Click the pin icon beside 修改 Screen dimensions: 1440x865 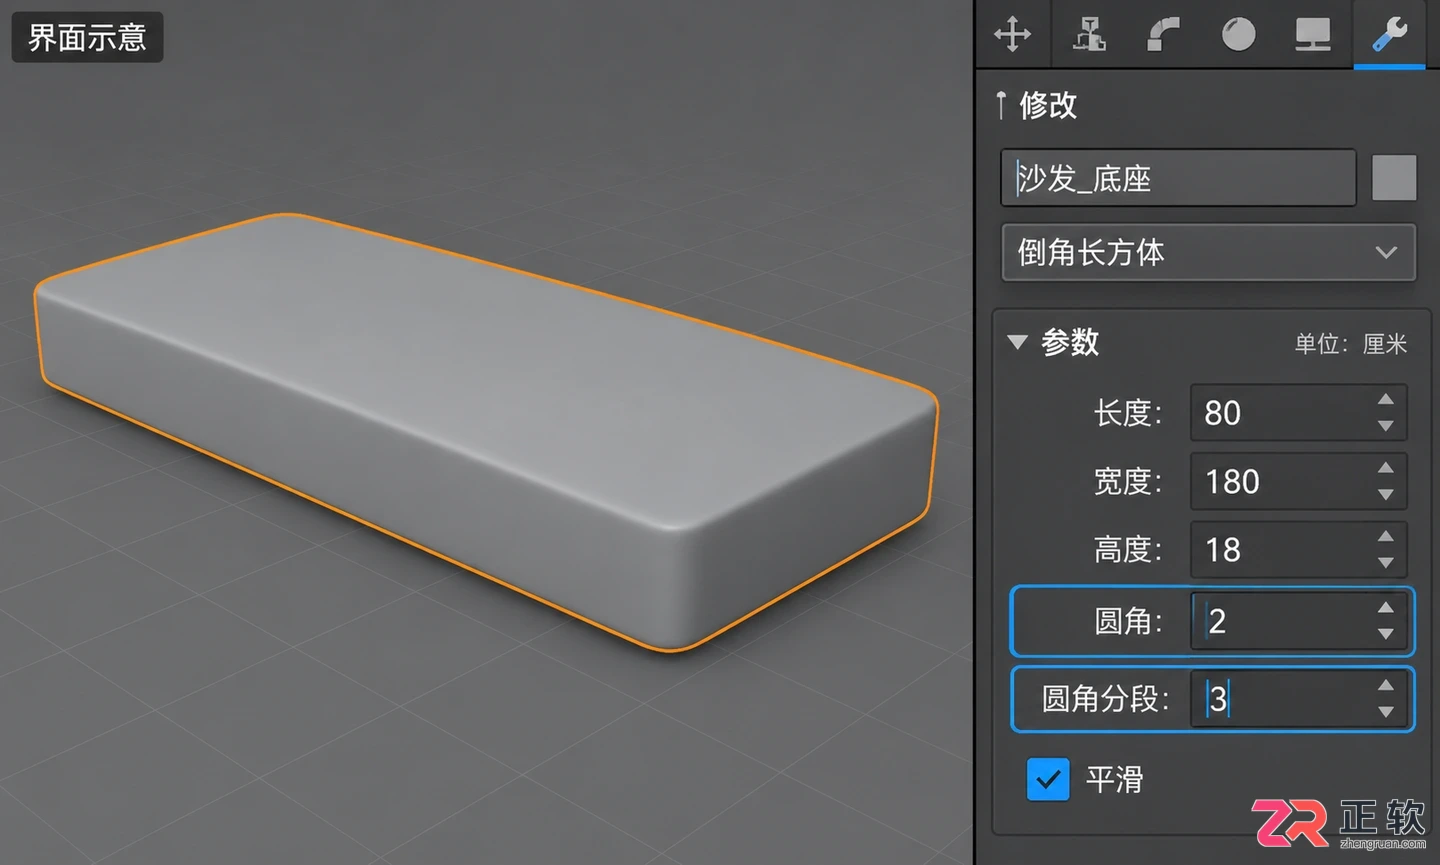1001,105
